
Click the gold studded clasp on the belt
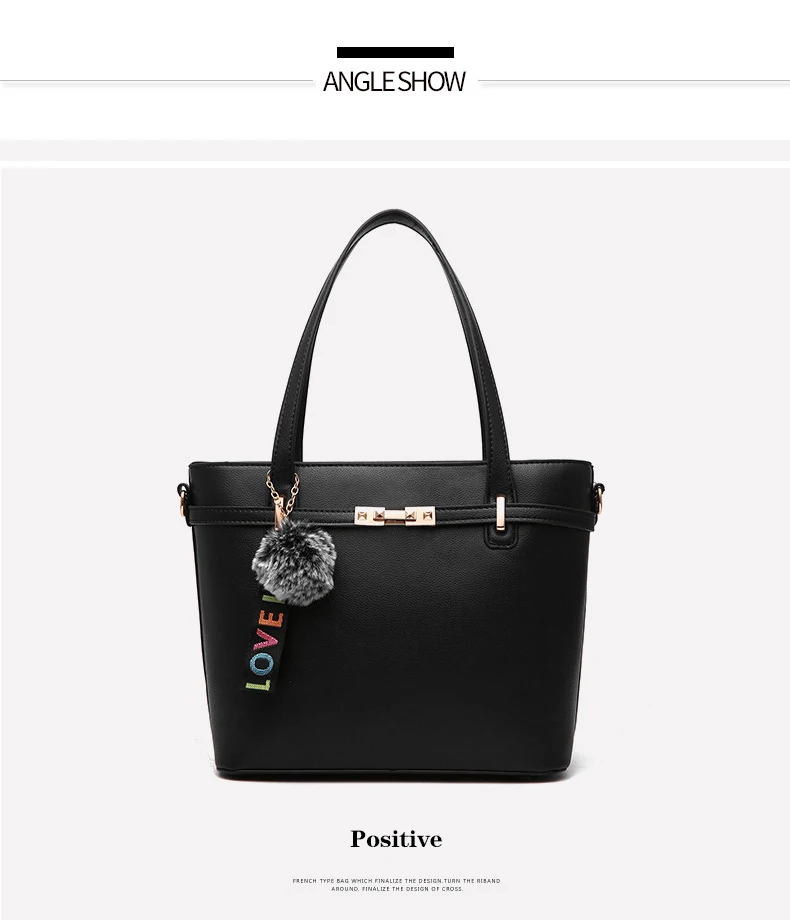395,516
